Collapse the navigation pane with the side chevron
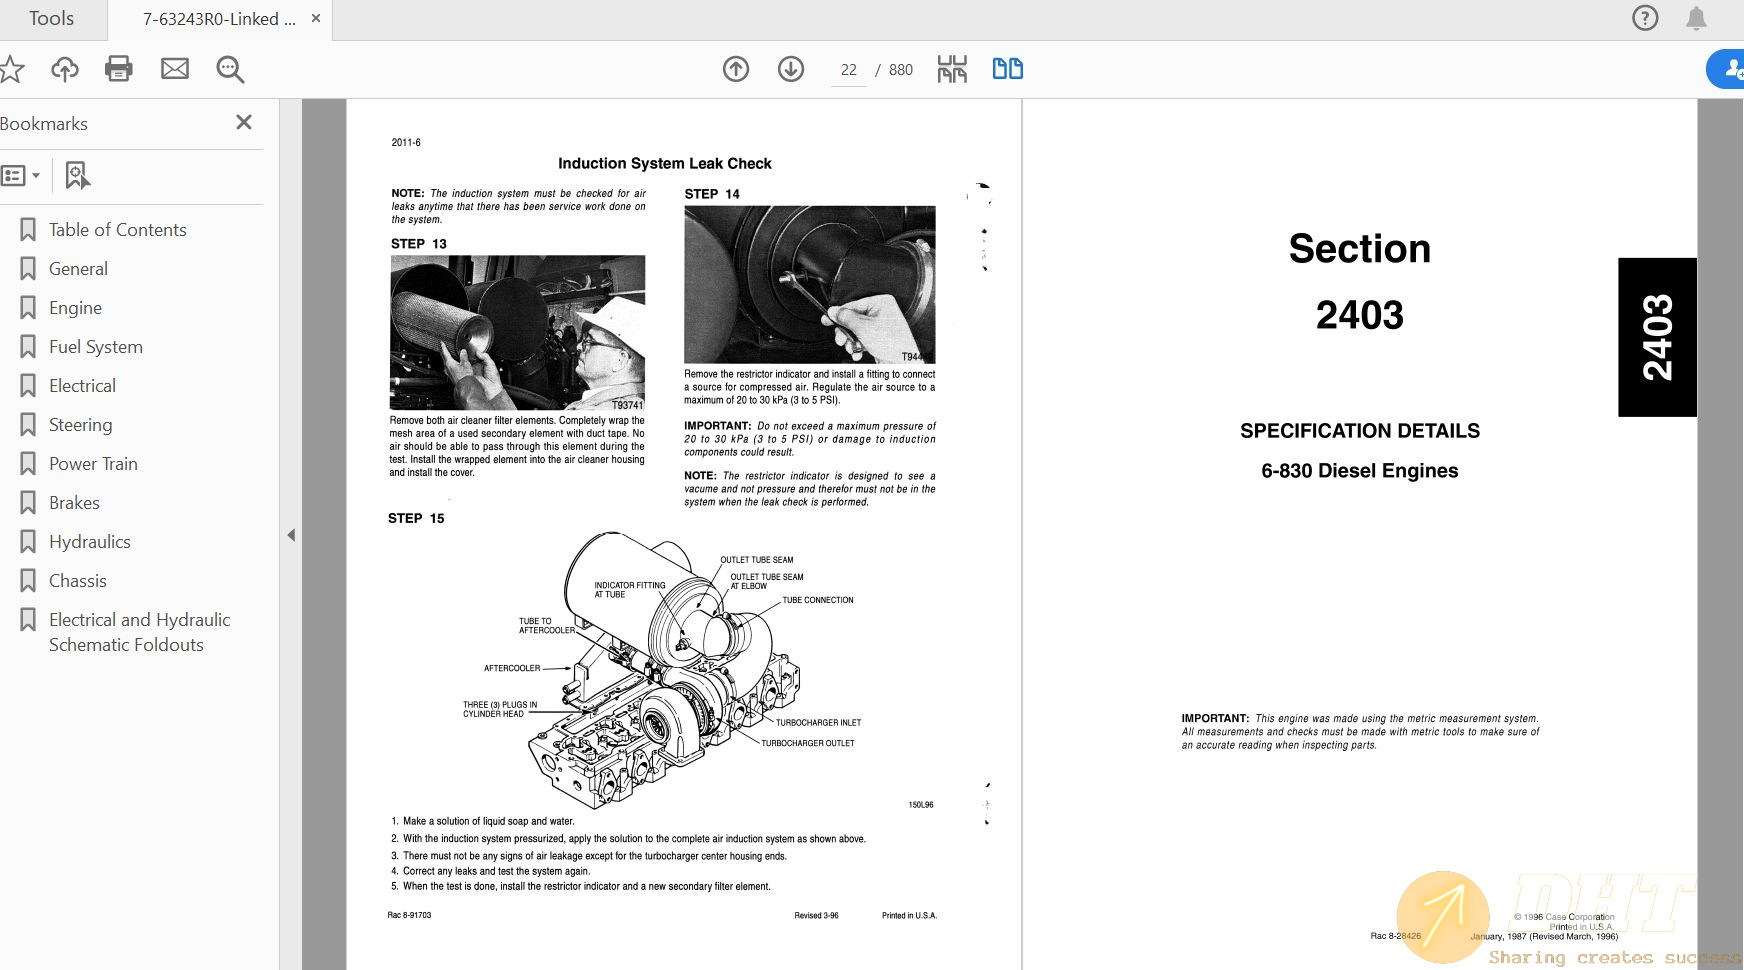This screenshot has width=1744, height=970. click(x=291, y=535)
